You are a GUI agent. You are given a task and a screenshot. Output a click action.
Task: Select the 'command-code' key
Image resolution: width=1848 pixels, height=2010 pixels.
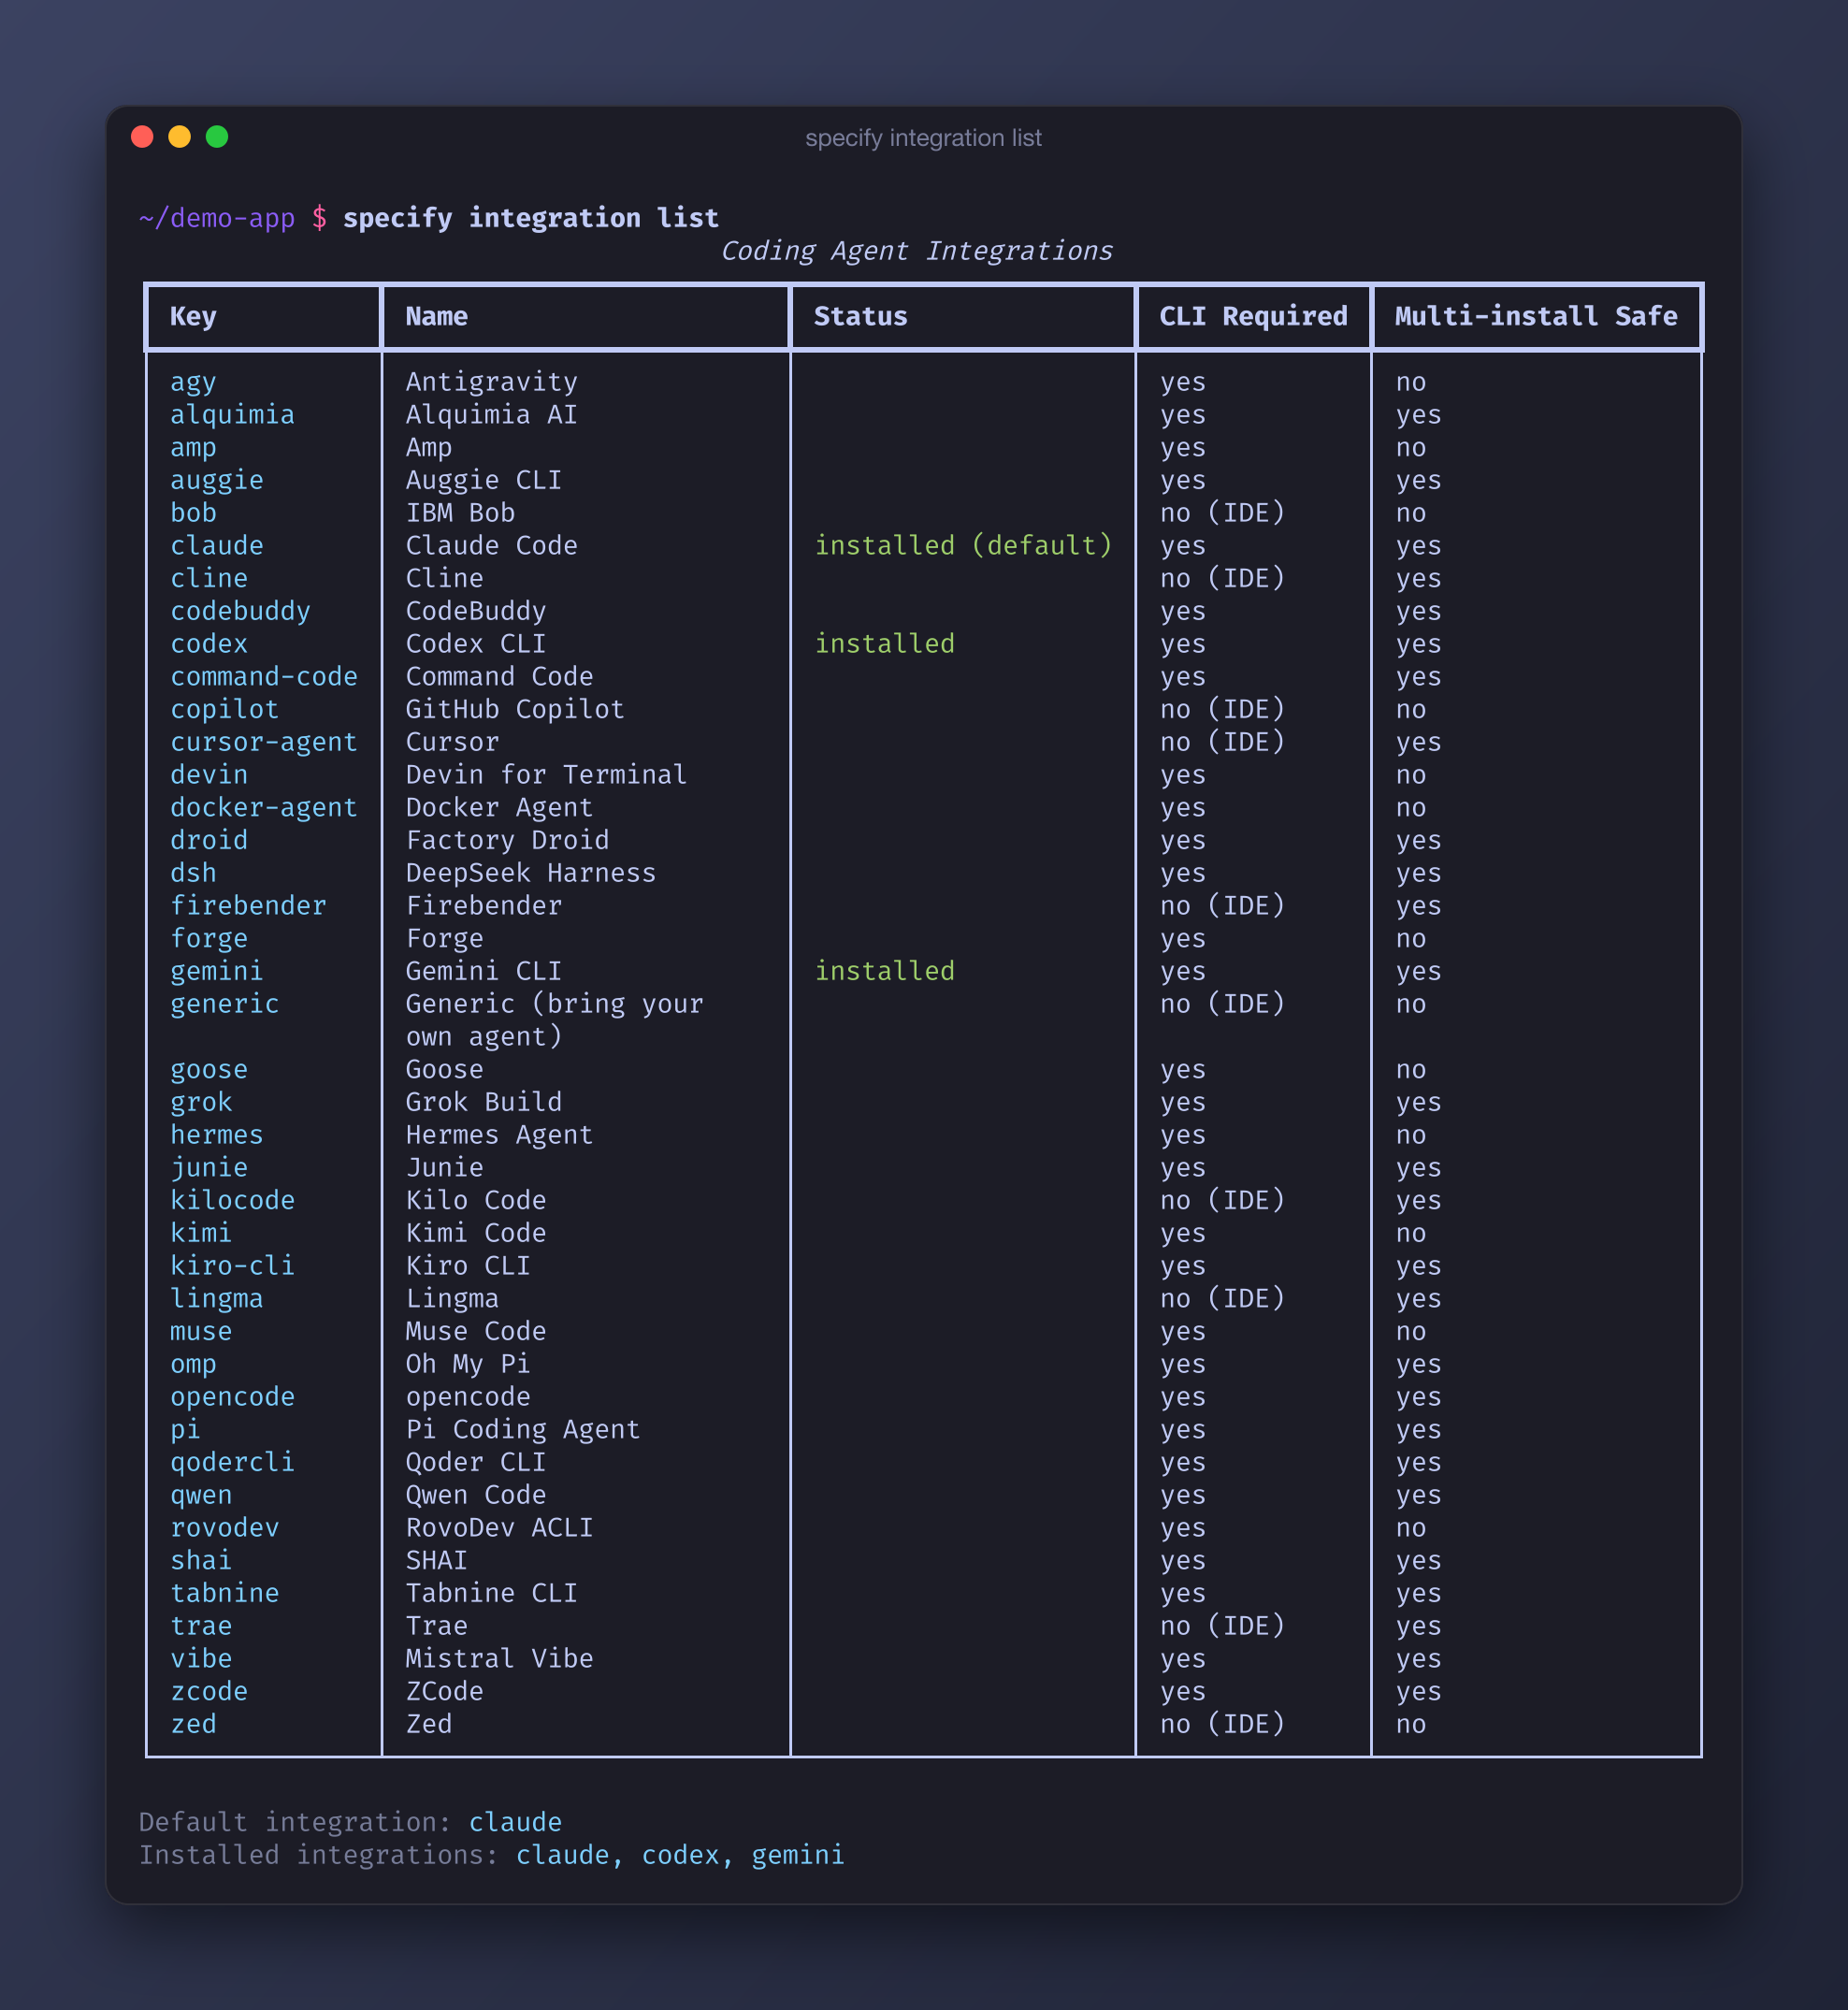[x=264, y=677]
